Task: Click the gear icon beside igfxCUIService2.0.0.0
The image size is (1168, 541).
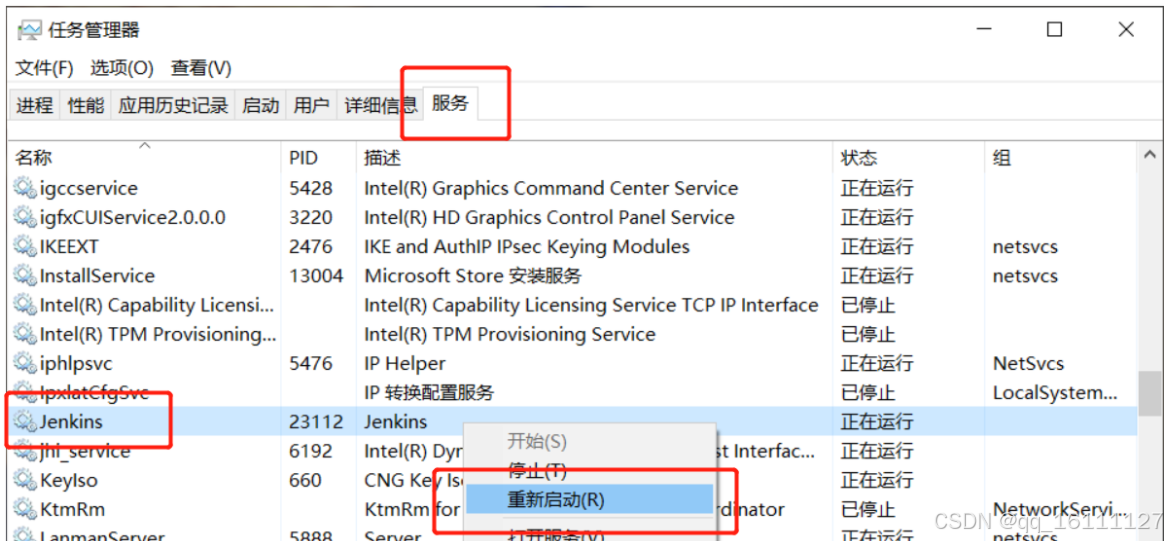Action: point(25,218)
